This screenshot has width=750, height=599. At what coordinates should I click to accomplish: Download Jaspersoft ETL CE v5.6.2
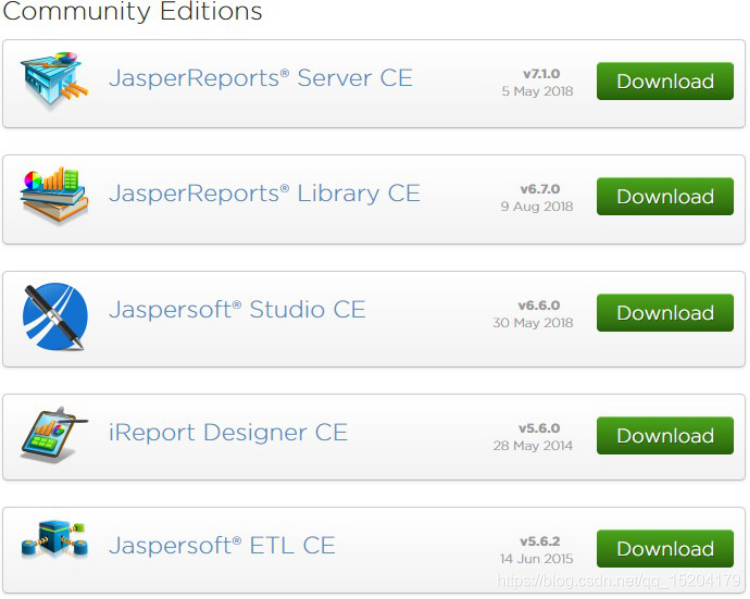(x=665, y=548)
